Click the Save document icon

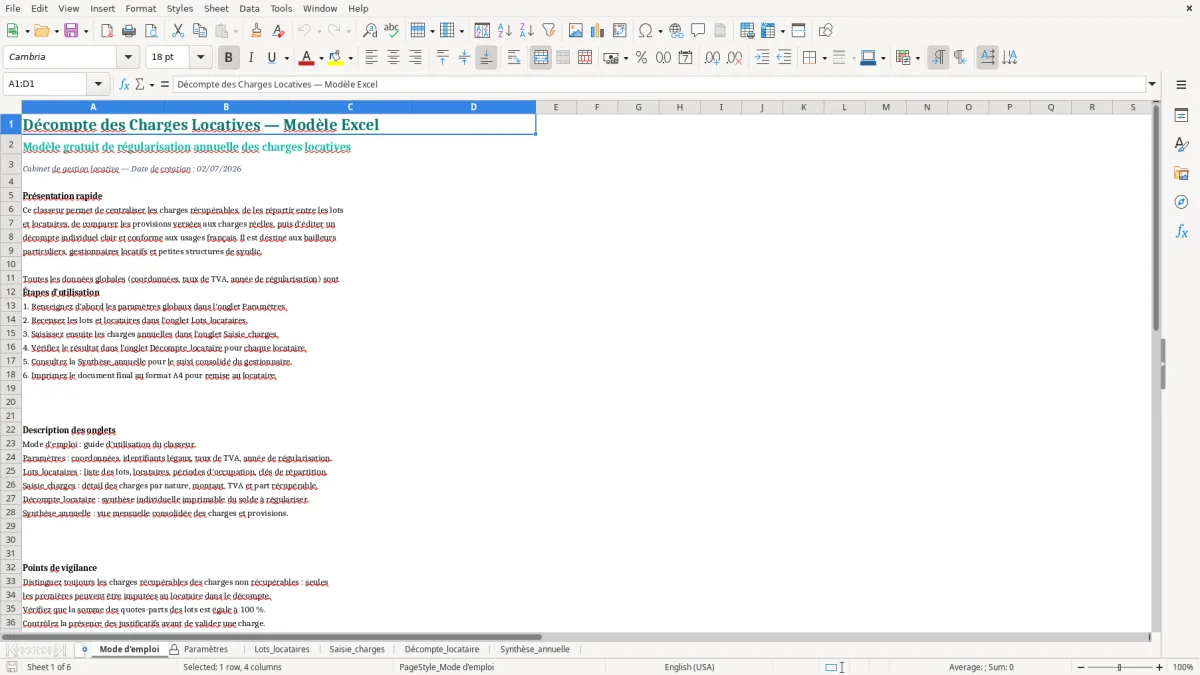coord(71,31)
